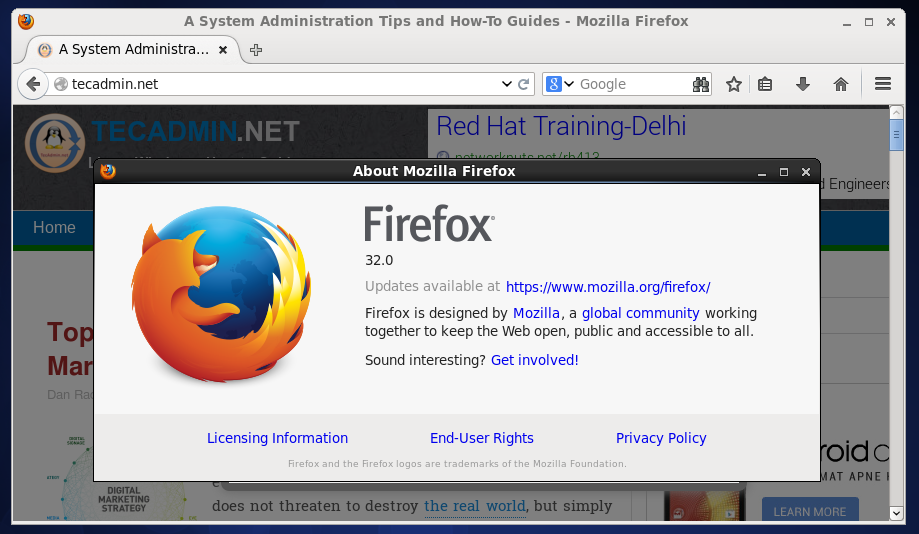View End-User Rights

(482, 438)
